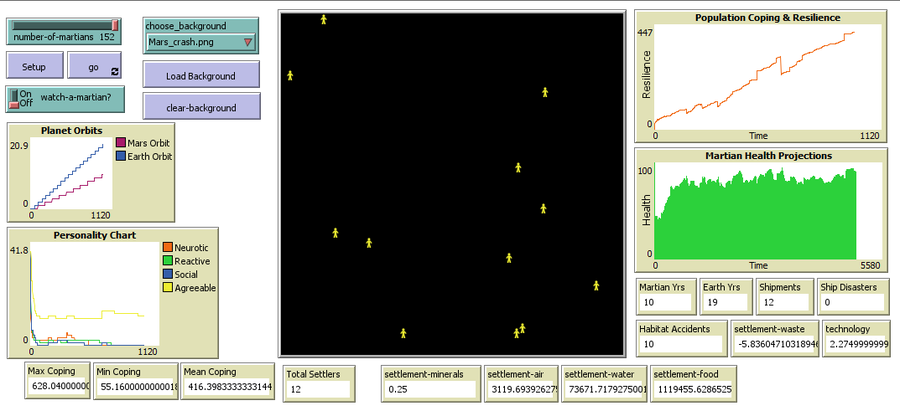The height and width of the screenshot is (416, 900).
Task: Click the green health histogram plot area
Action: point(767,211)
